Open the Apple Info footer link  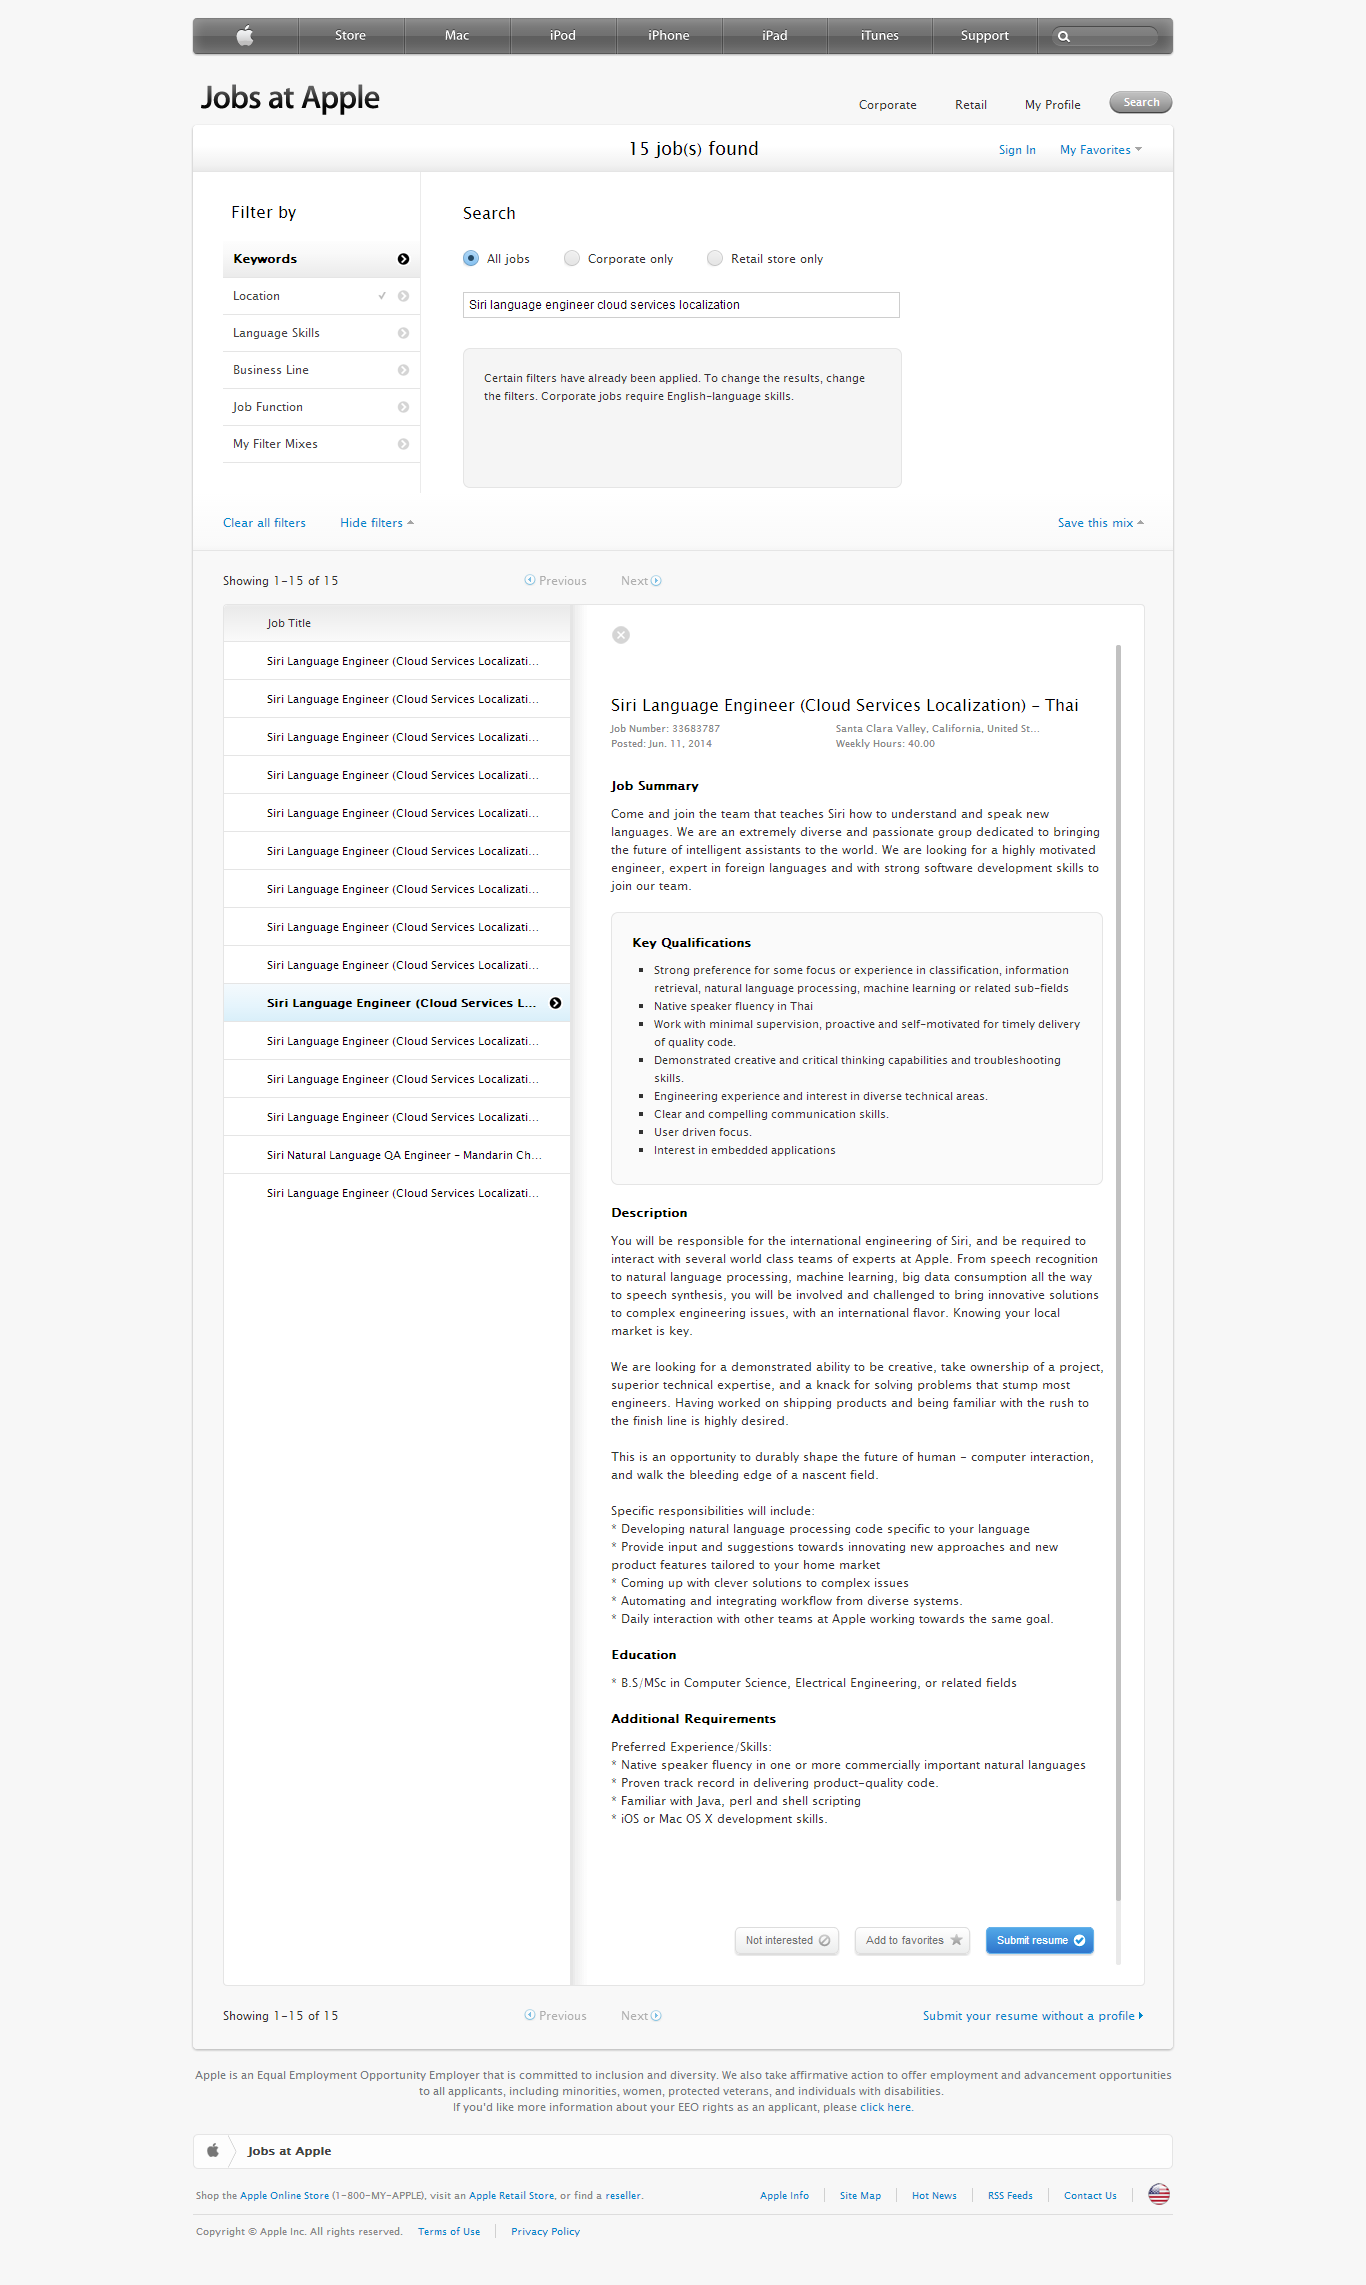click(x=784, y=2196)
